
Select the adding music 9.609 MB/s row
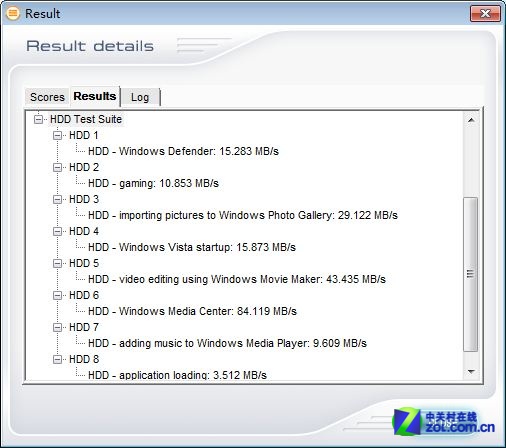pyautogui.click(x=227, y=343)
